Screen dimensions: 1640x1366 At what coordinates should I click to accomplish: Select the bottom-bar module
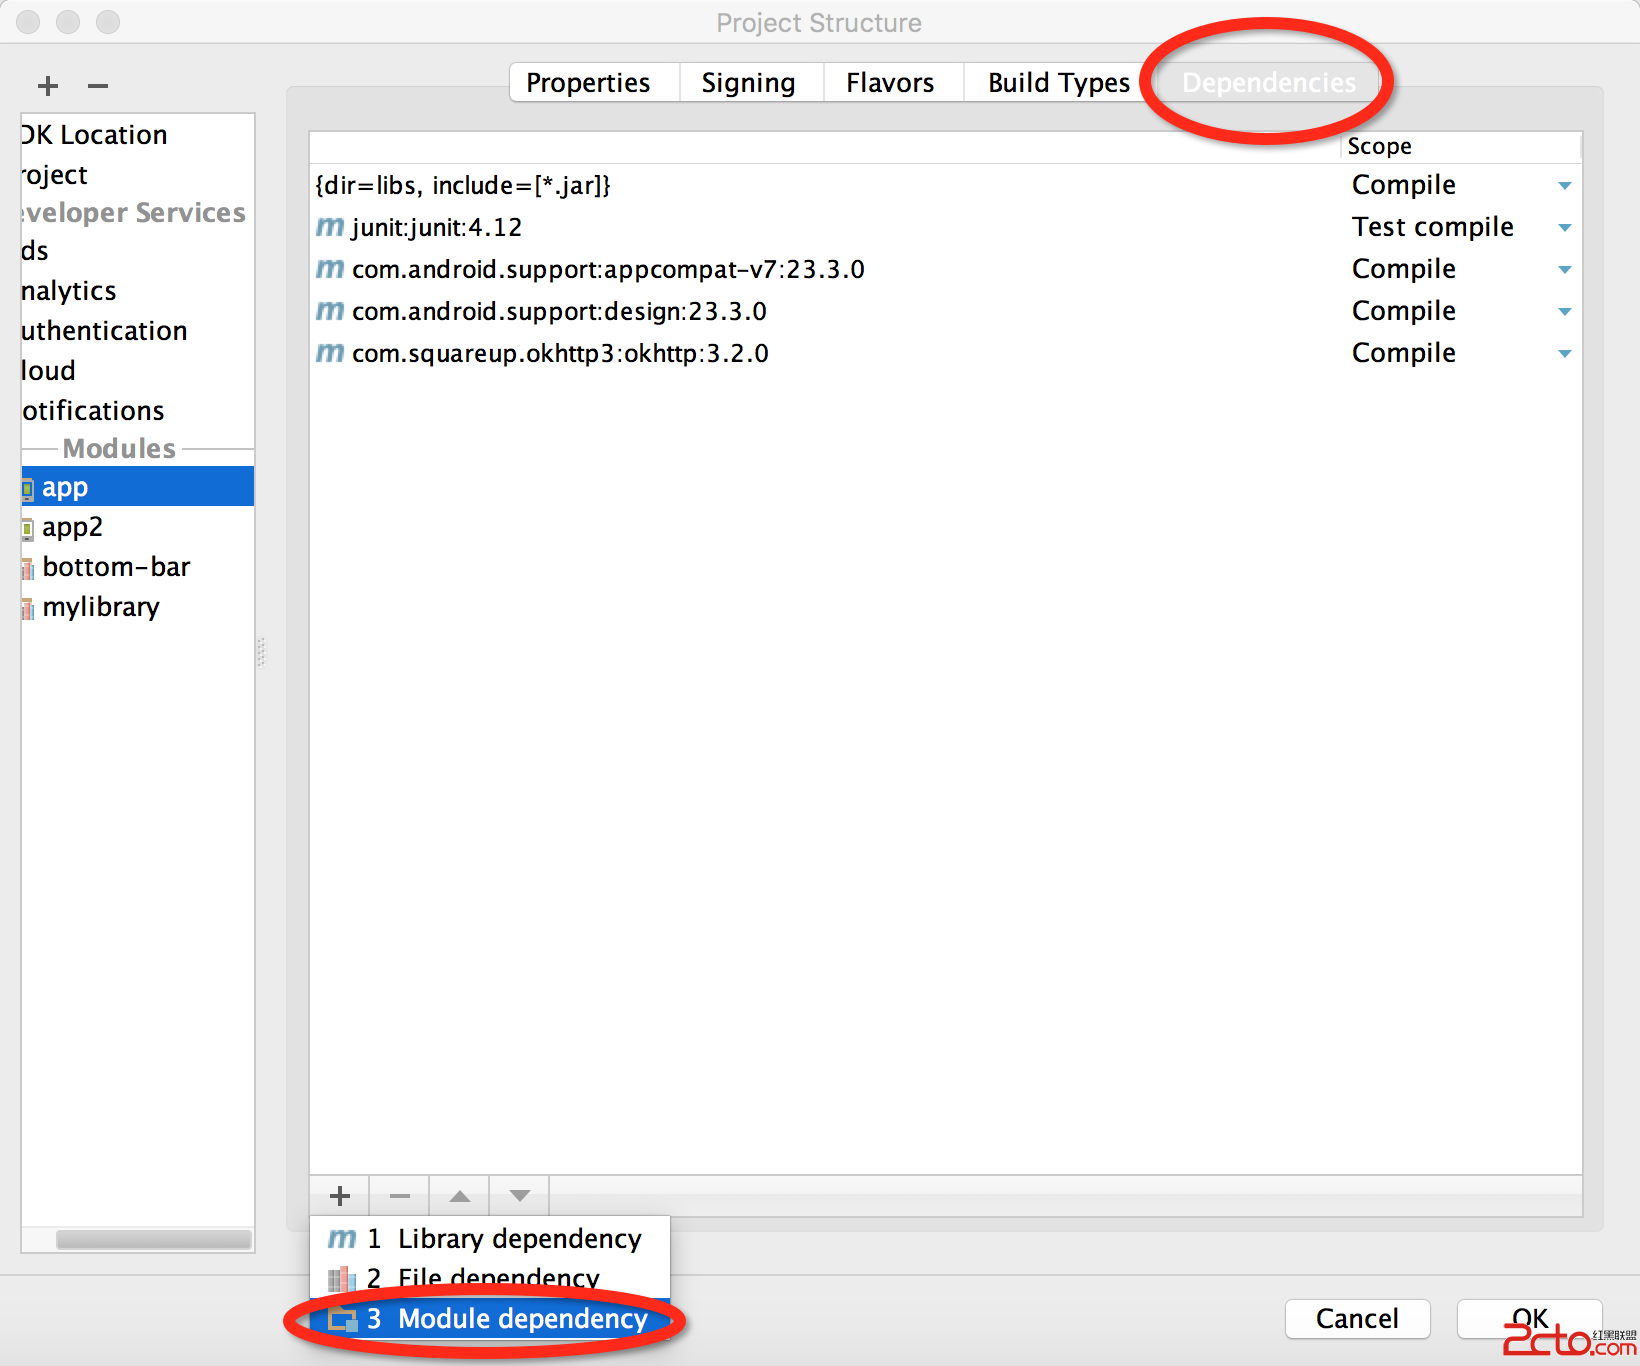[138, 567]
